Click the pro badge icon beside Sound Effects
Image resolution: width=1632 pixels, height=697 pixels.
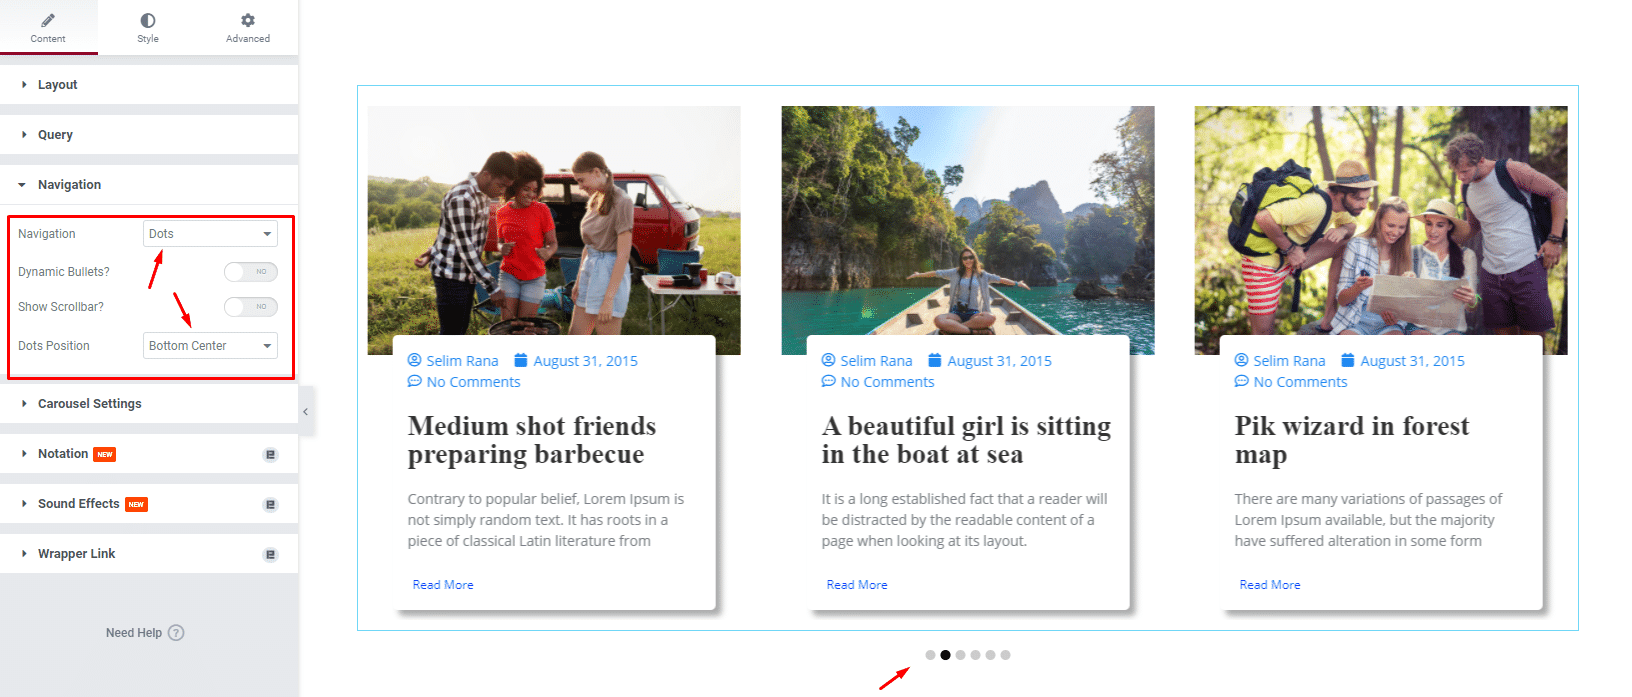click(x=270, y=505)
